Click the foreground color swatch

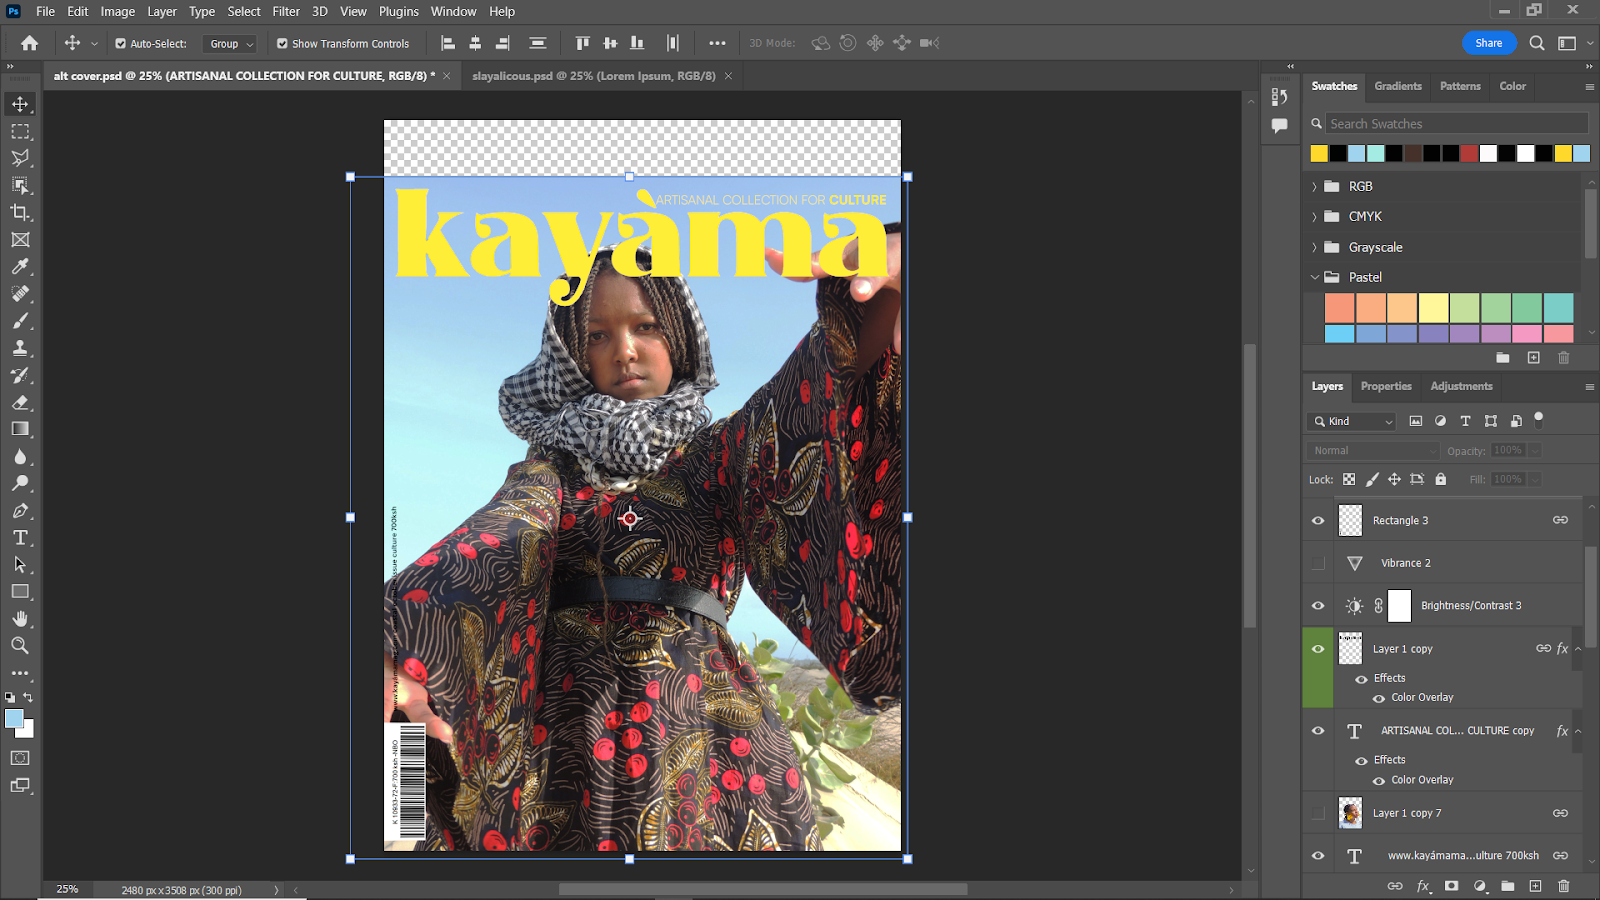coord(14,719)
